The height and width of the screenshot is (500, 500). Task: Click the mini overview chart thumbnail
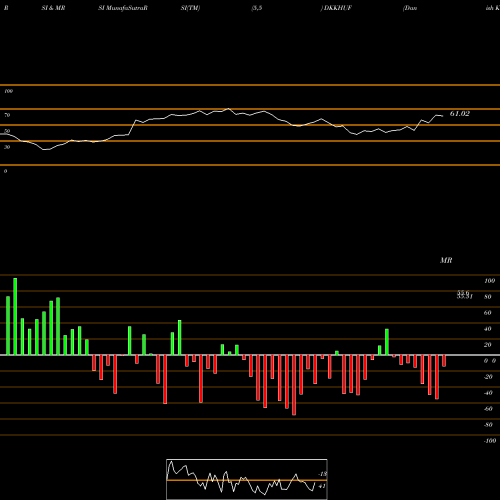coord(247,479)
